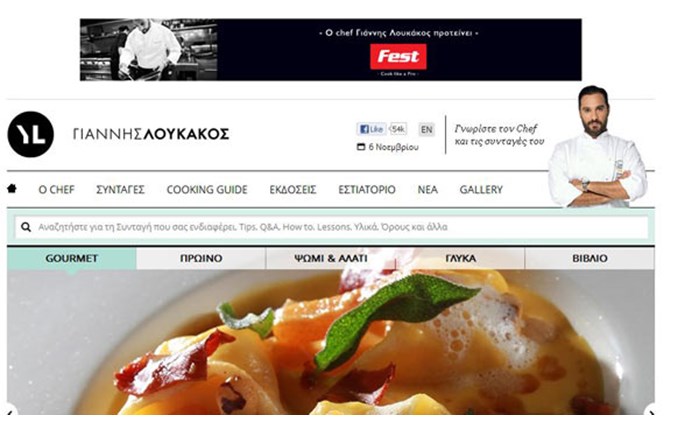Image resolution: width=699 pixels, height=430 pixels.
Task: Go to home via house icon
Action: [x=12, y=188]
